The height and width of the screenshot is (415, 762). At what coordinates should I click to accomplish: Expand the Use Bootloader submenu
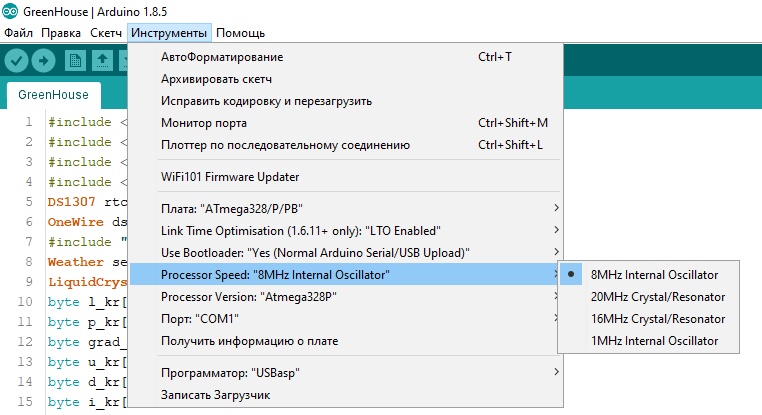[346, 253]
